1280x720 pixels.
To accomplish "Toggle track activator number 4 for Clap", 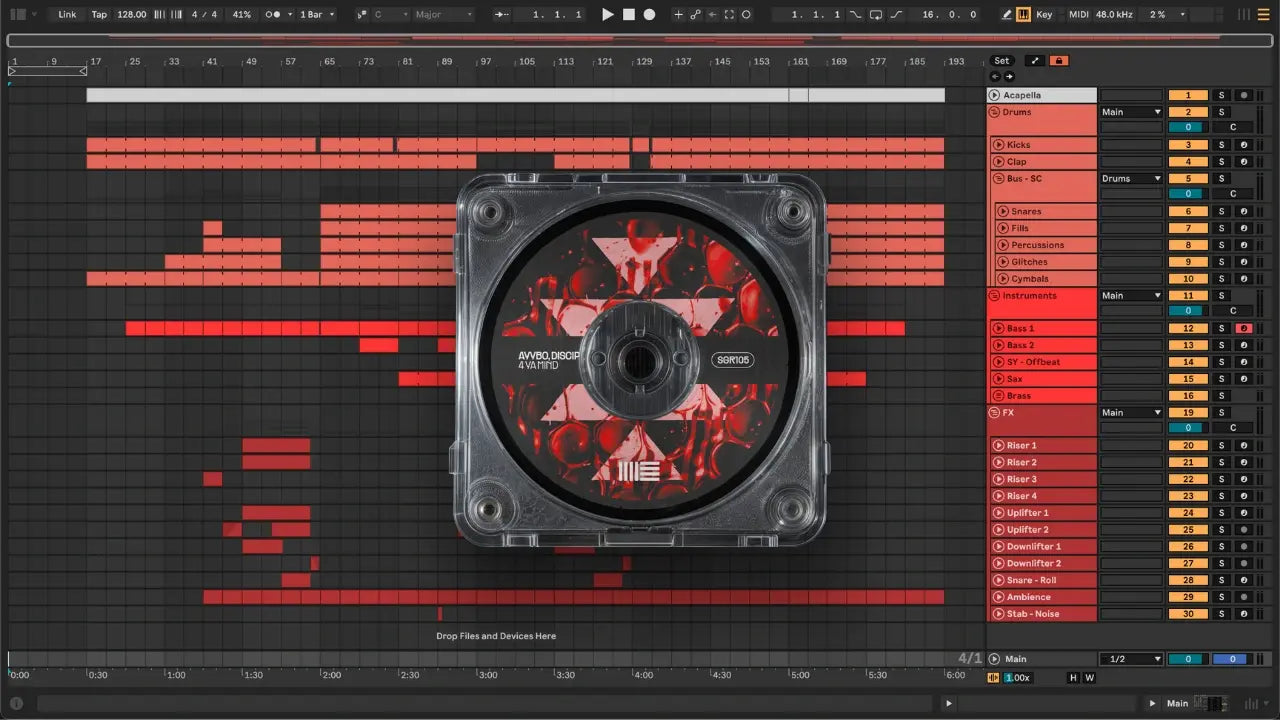I will pyautogui.click(x=1188, y=162).
